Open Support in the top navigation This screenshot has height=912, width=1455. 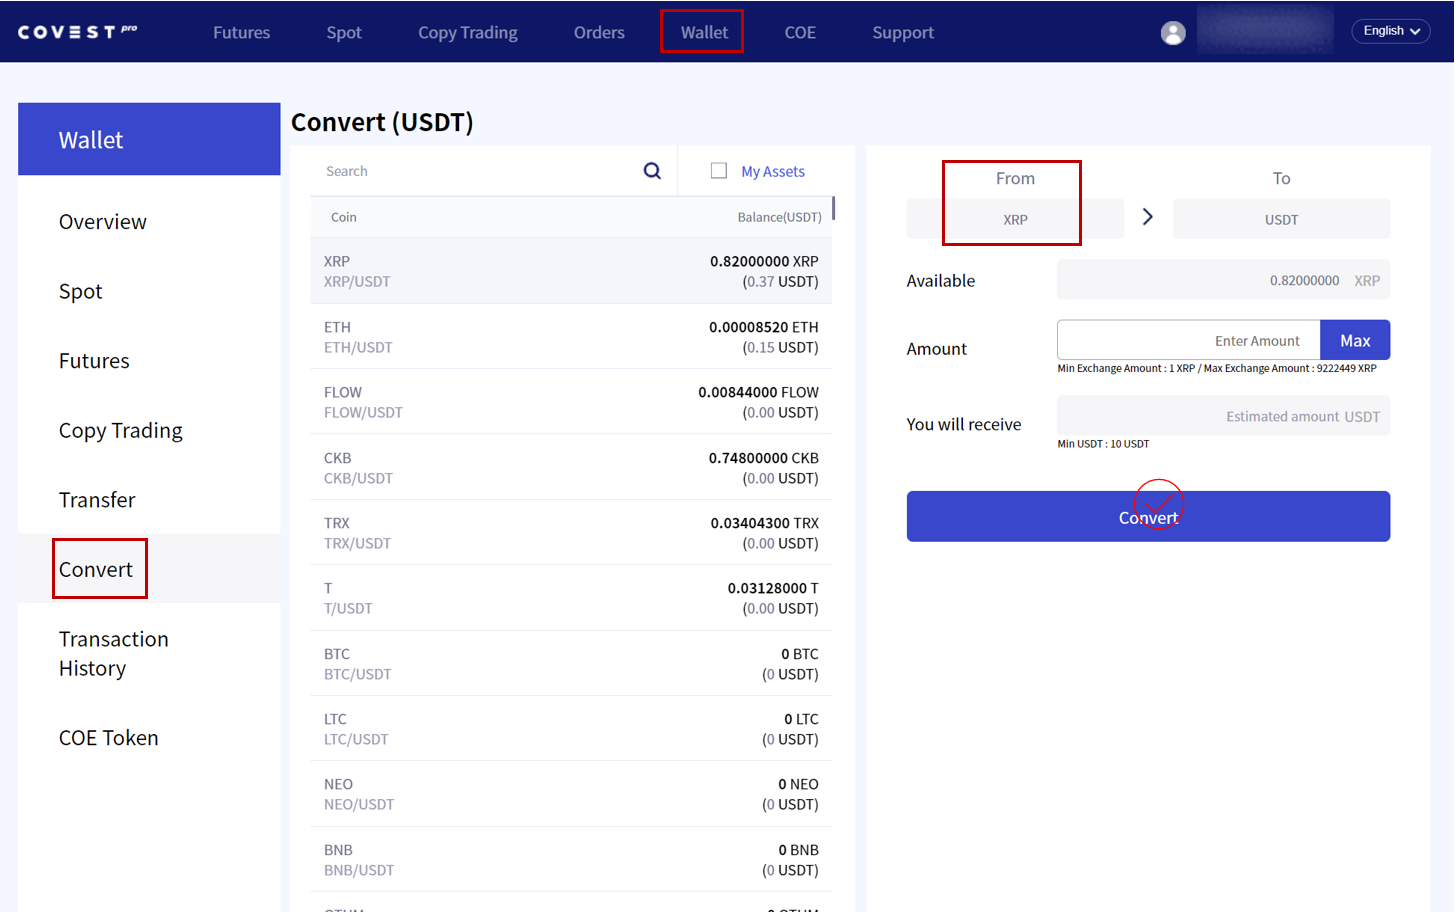click(902, 33)
